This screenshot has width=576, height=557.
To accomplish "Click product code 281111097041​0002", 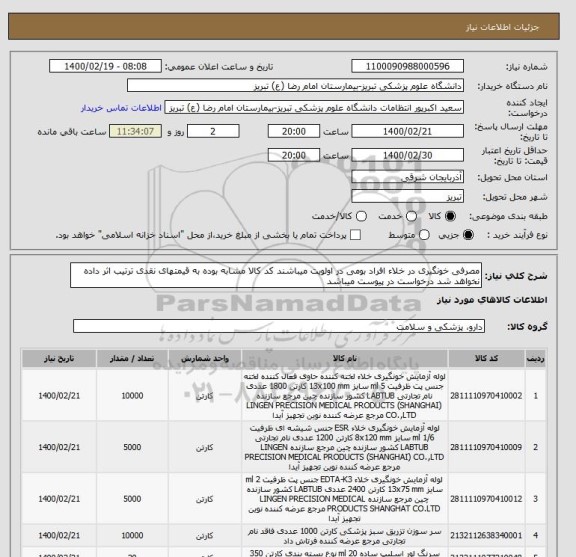I will click(x=486, y=396).
